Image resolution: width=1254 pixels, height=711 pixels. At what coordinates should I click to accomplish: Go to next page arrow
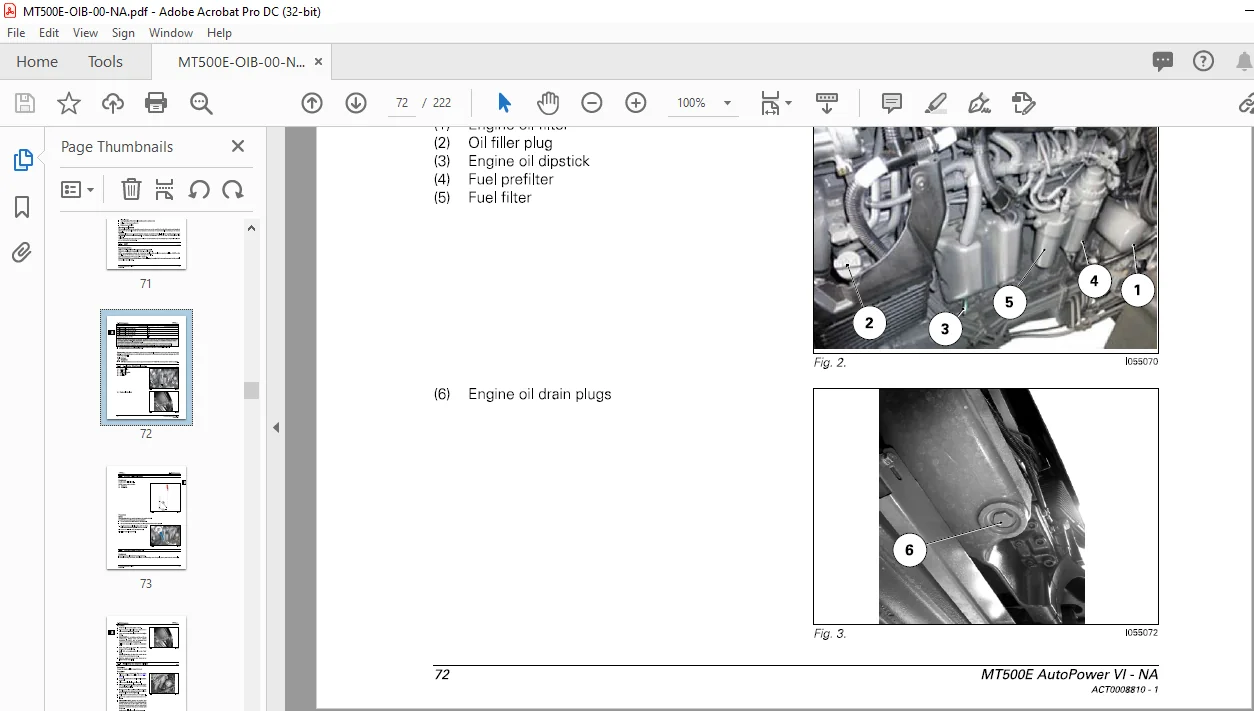point(356,103)
